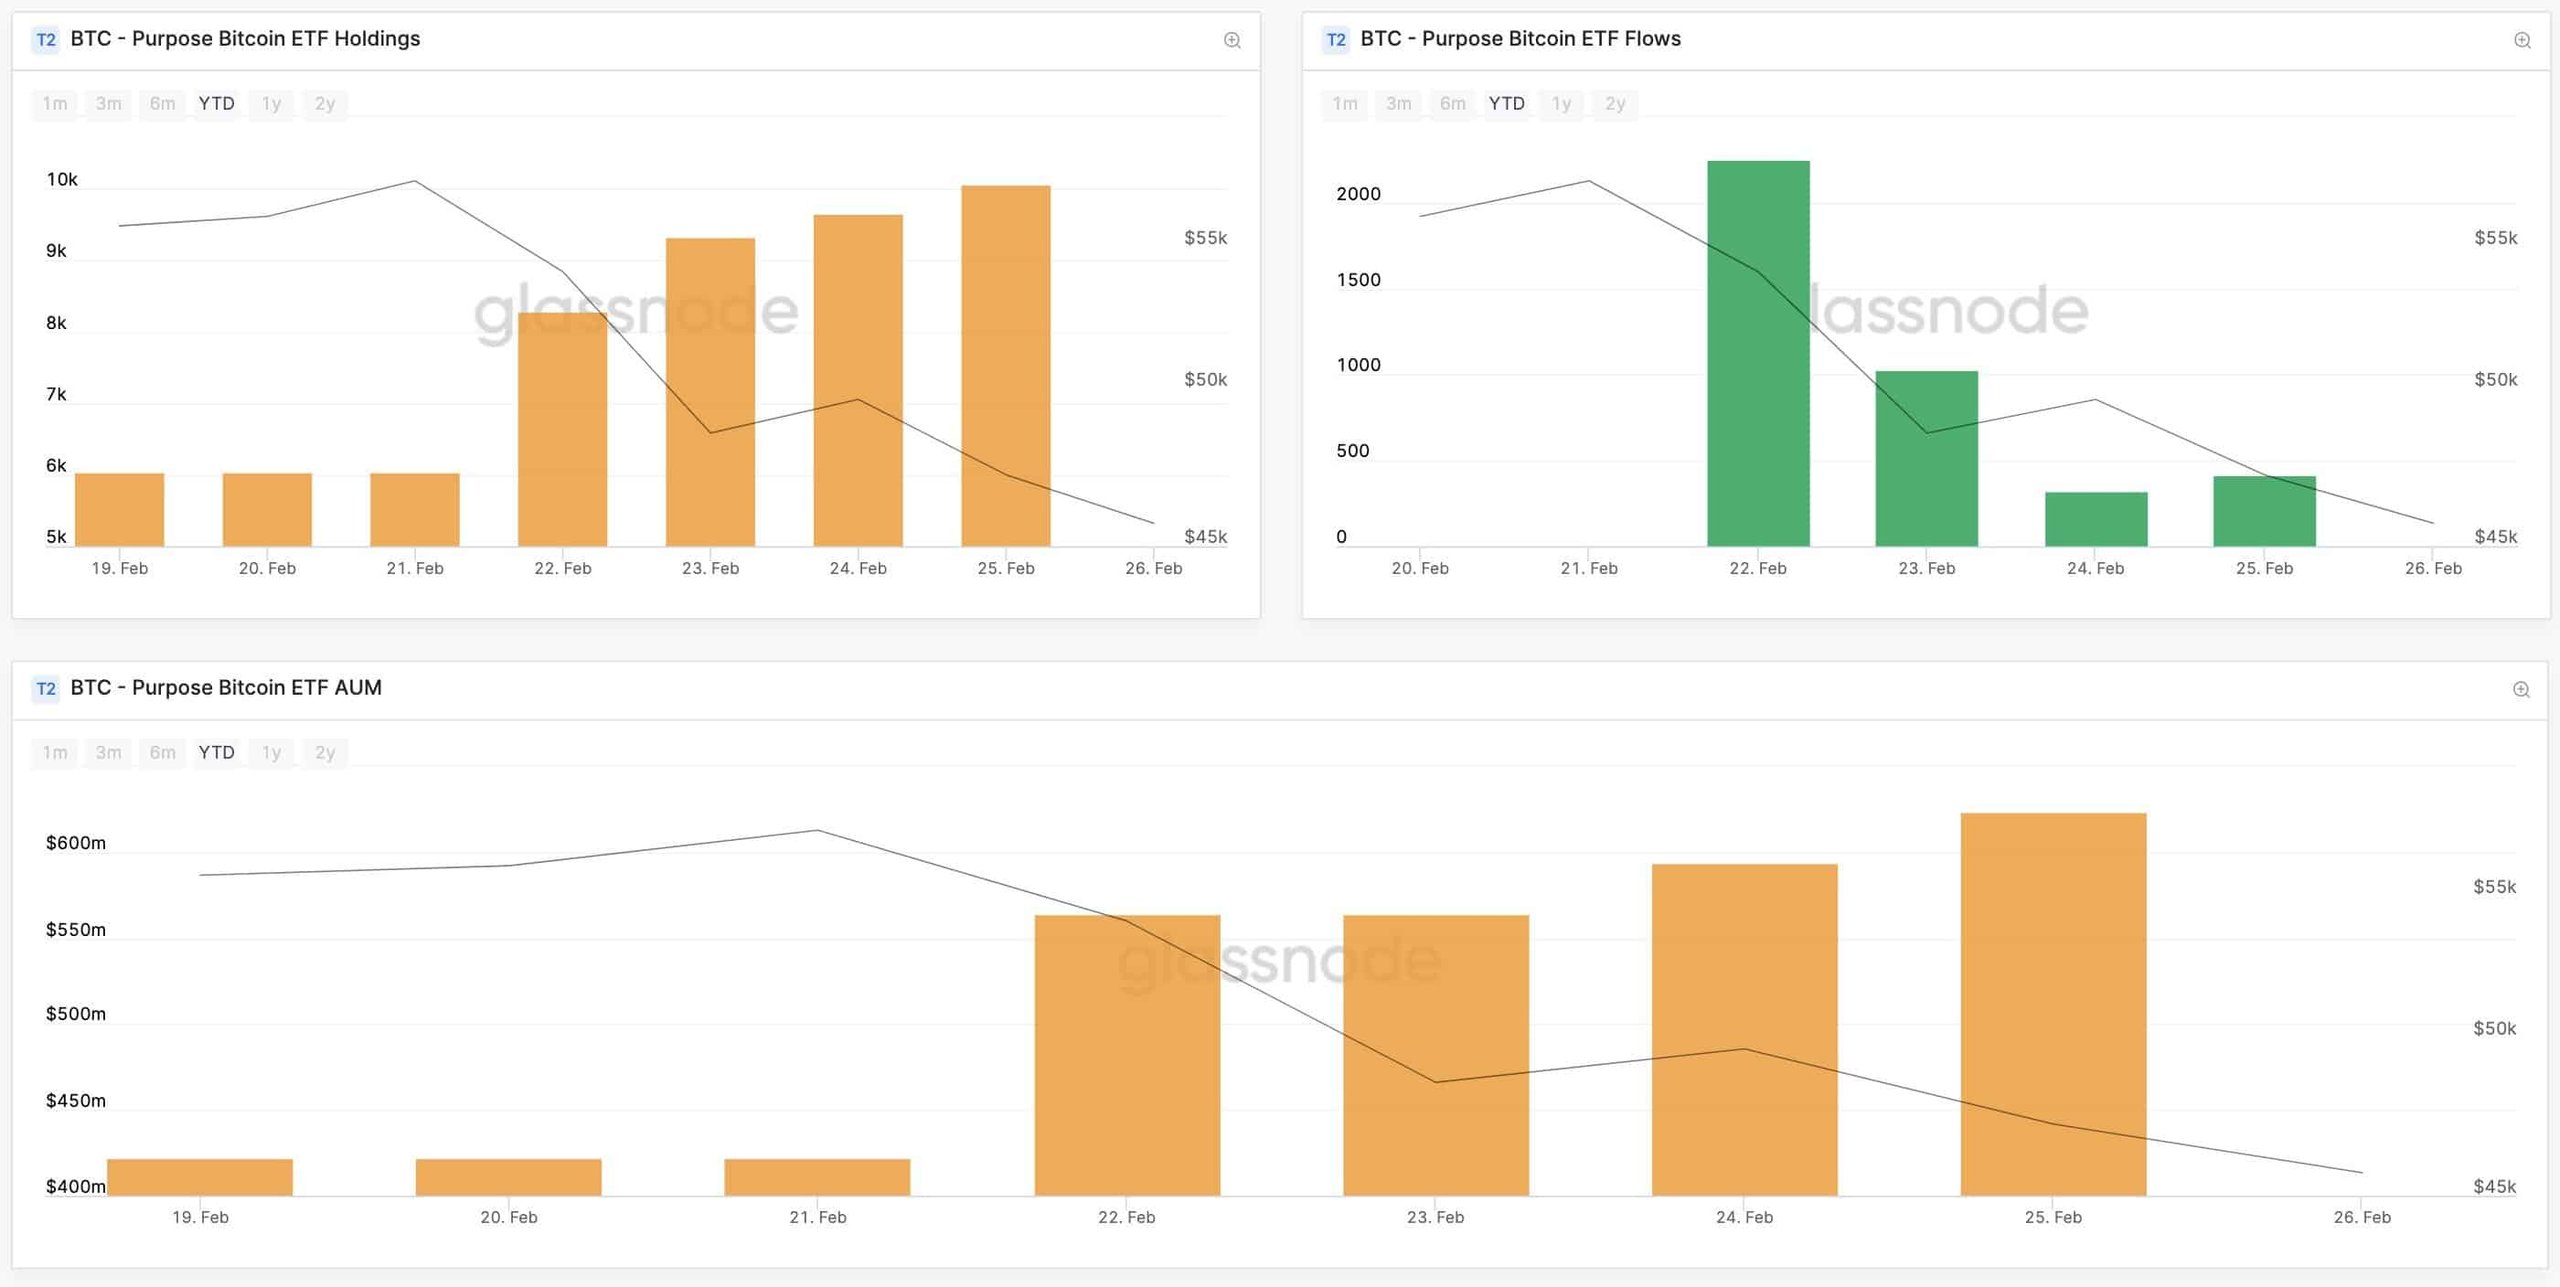Select YTD range in Flows chart
The height and width of the screenshot is (1287, 2560).
point(1506,104)
